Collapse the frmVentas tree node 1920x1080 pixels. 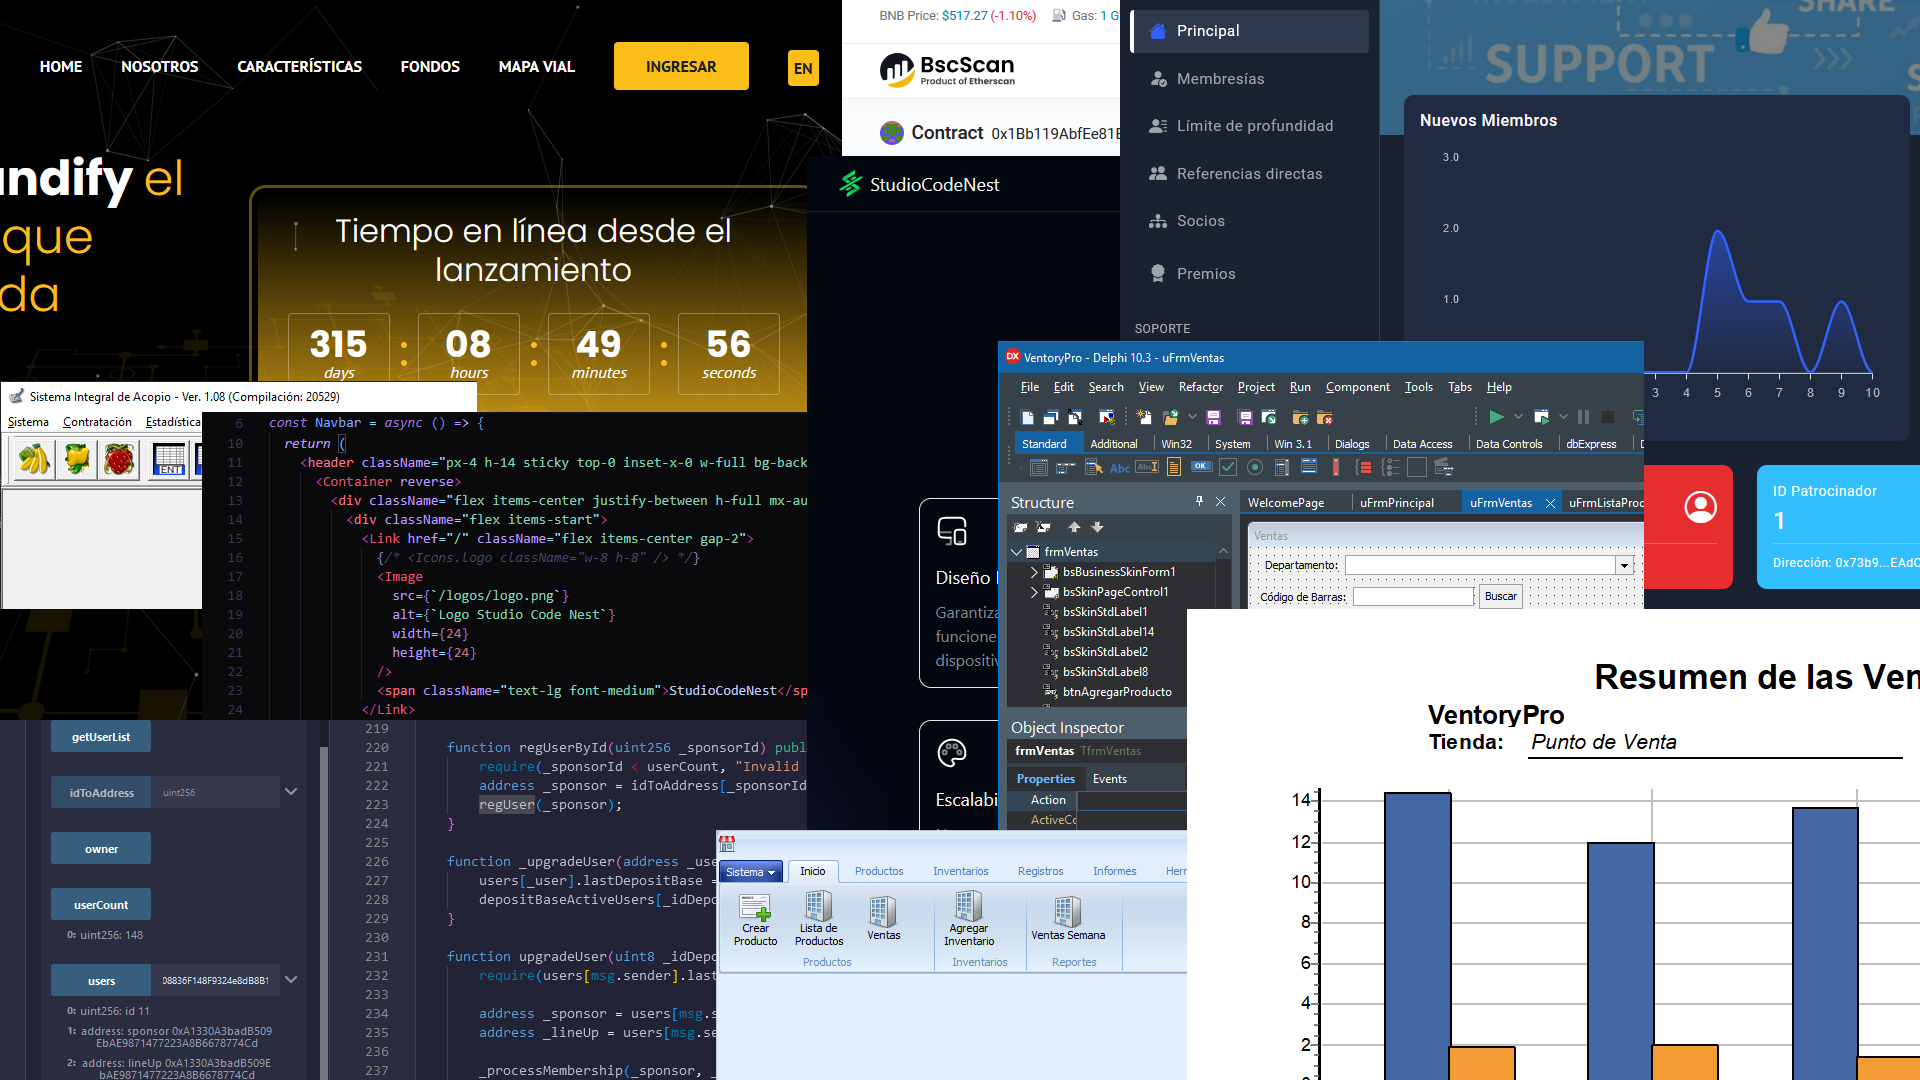click(x=1017, y=552)
